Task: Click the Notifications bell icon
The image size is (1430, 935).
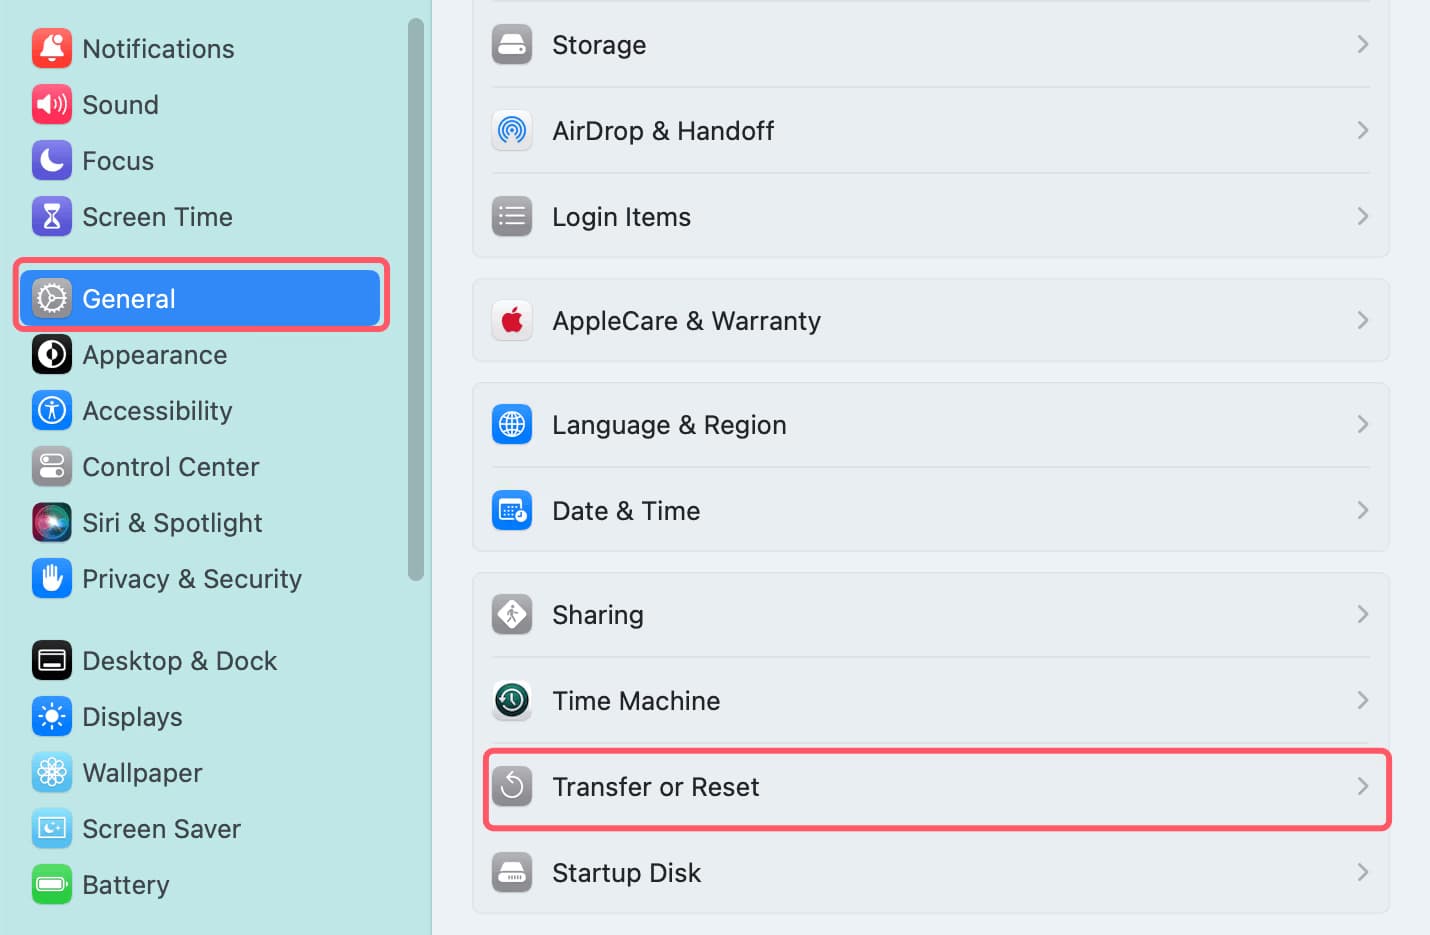Action: point(52,48)
